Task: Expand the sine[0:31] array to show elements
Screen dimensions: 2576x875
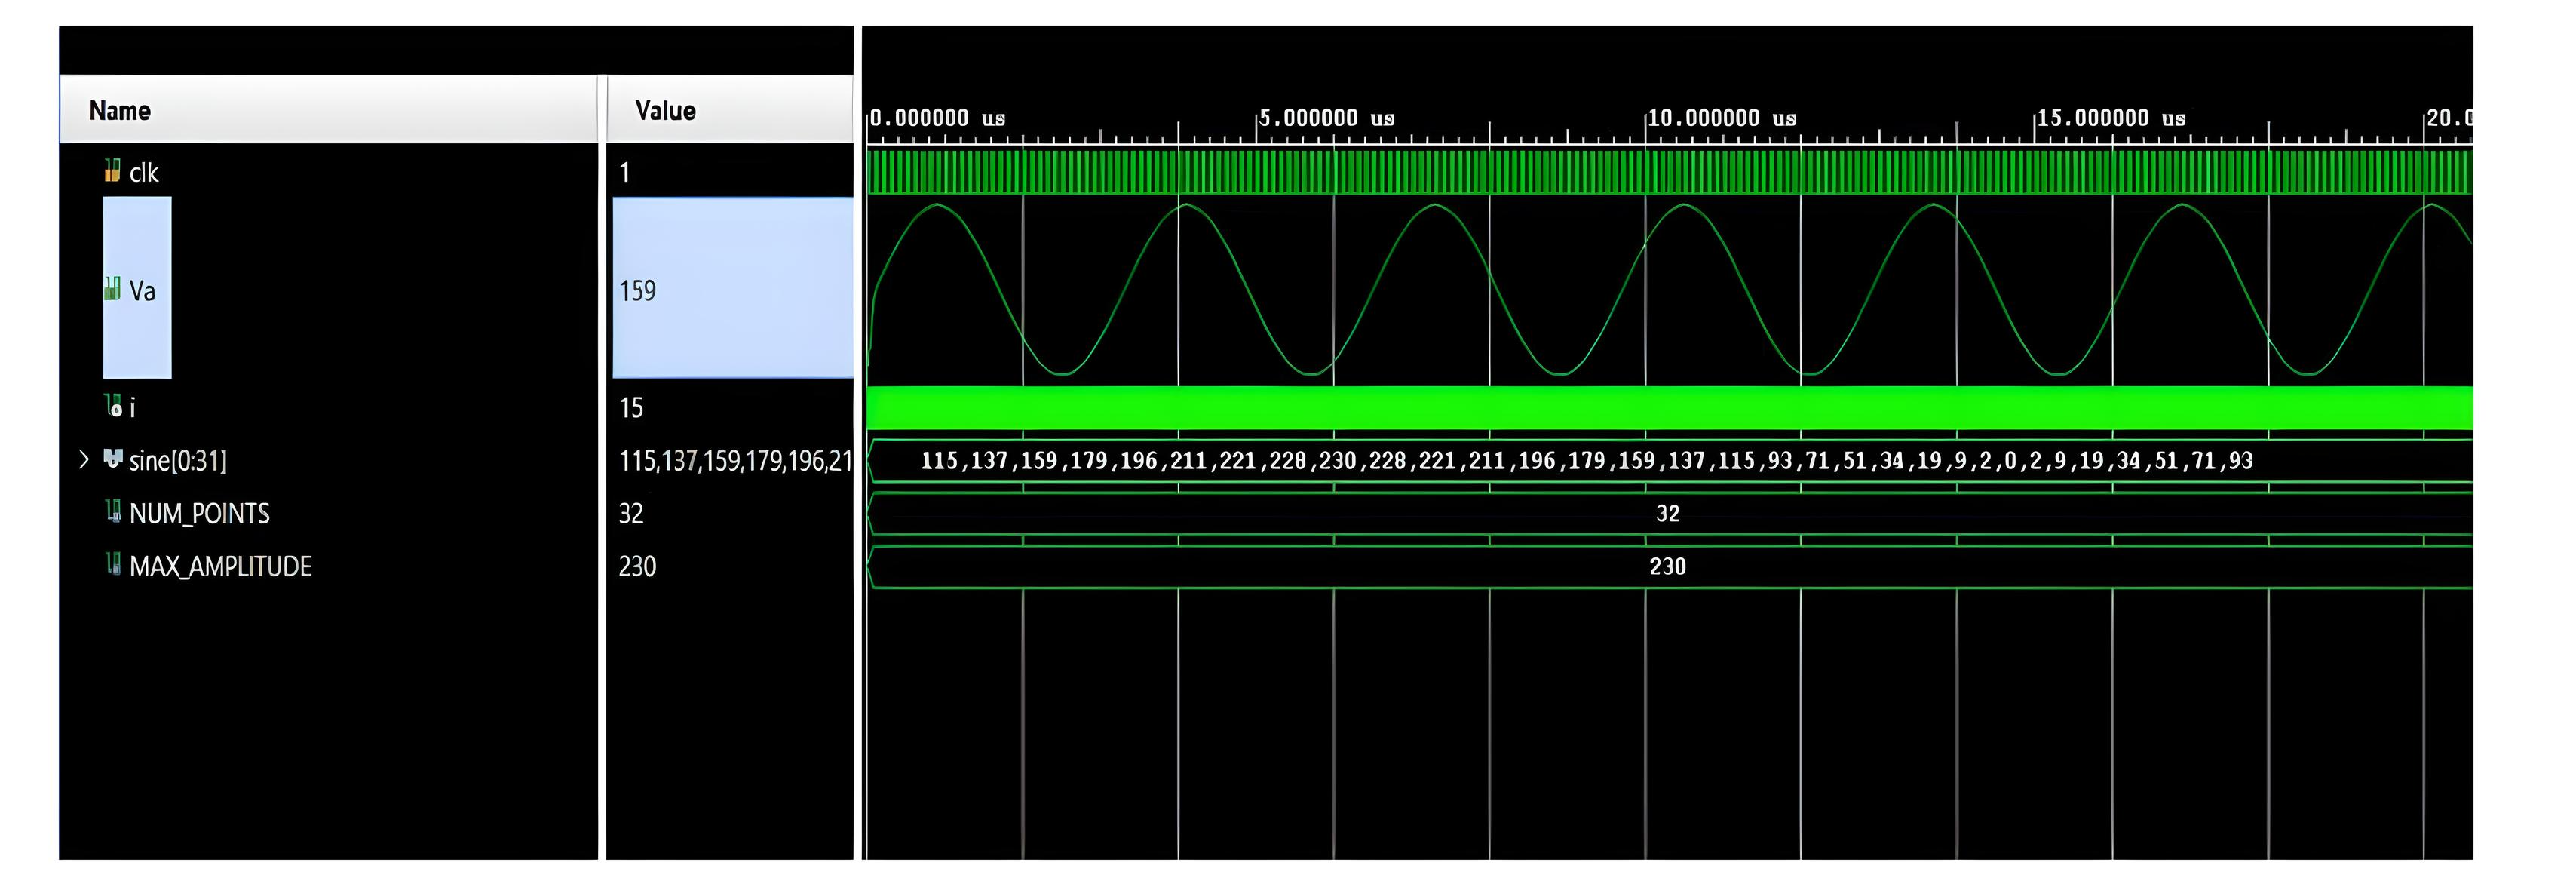Action: click(84, 461)
